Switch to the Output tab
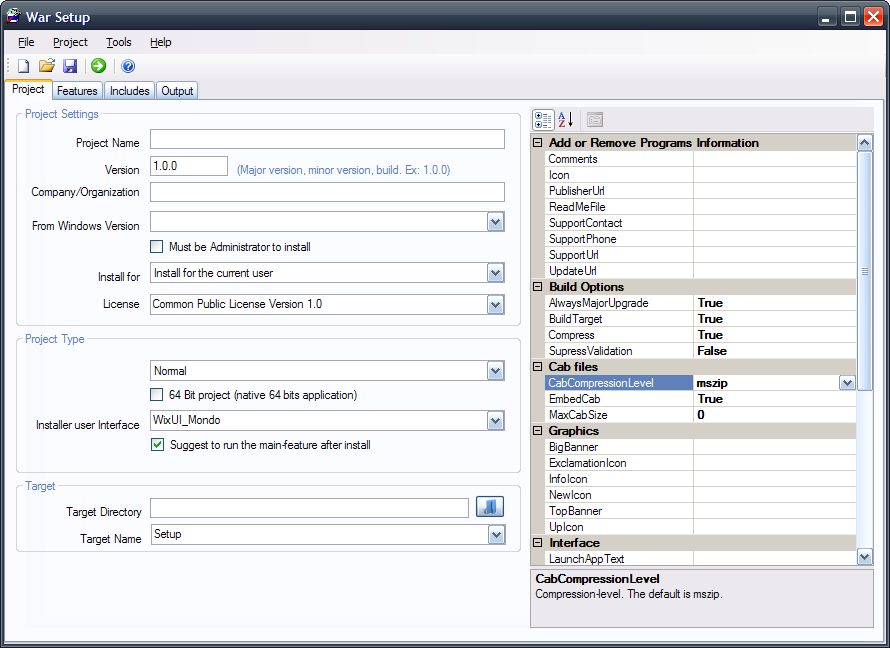The width and height of the screenshot is (890, 648). coord(177,91)
